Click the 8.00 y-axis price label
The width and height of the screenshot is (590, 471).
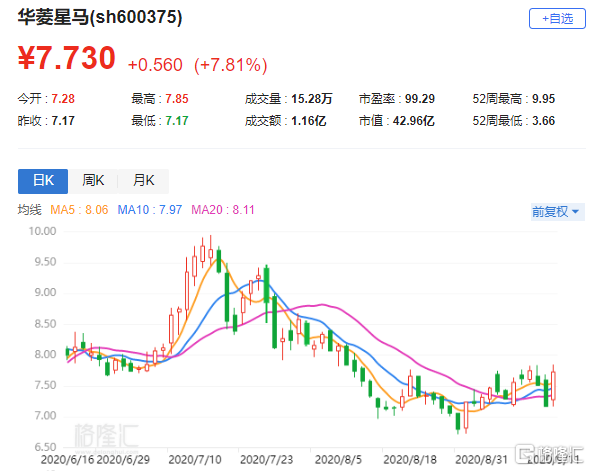click(x=45, y=354)
